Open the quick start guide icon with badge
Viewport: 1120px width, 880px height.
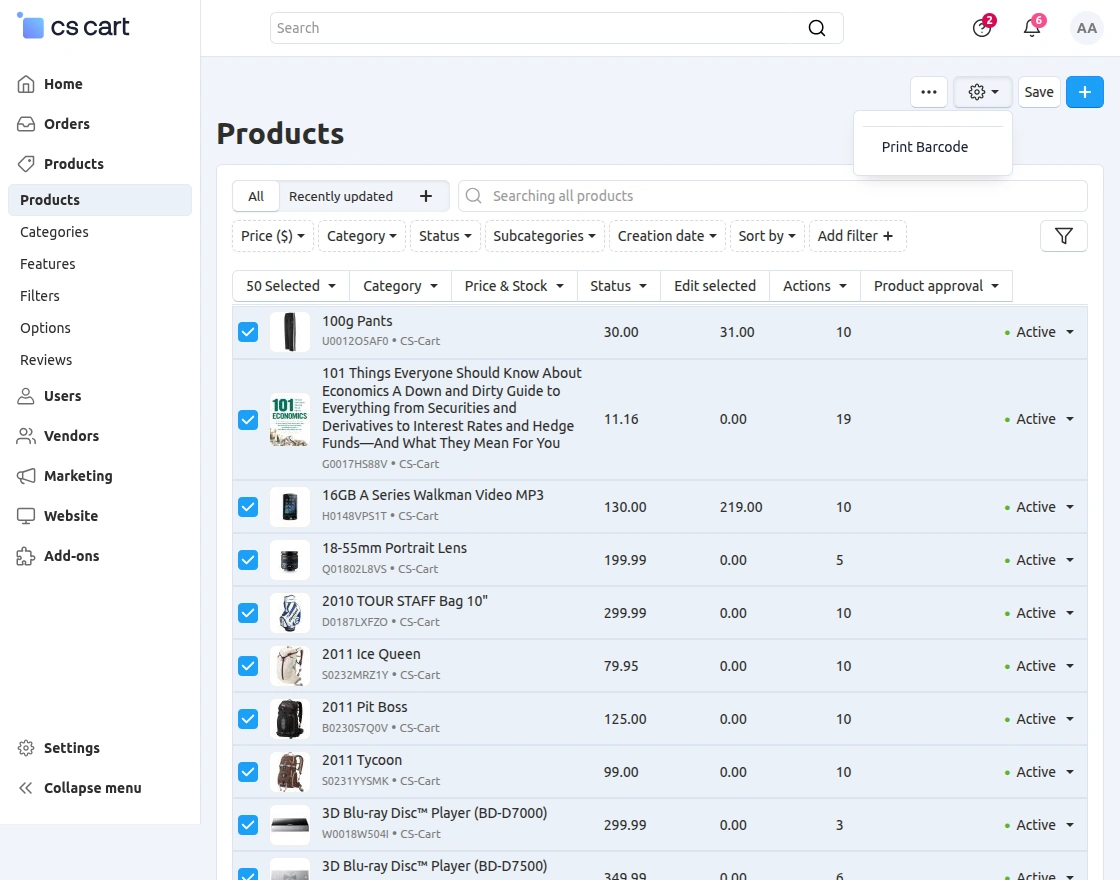point(982,28)
